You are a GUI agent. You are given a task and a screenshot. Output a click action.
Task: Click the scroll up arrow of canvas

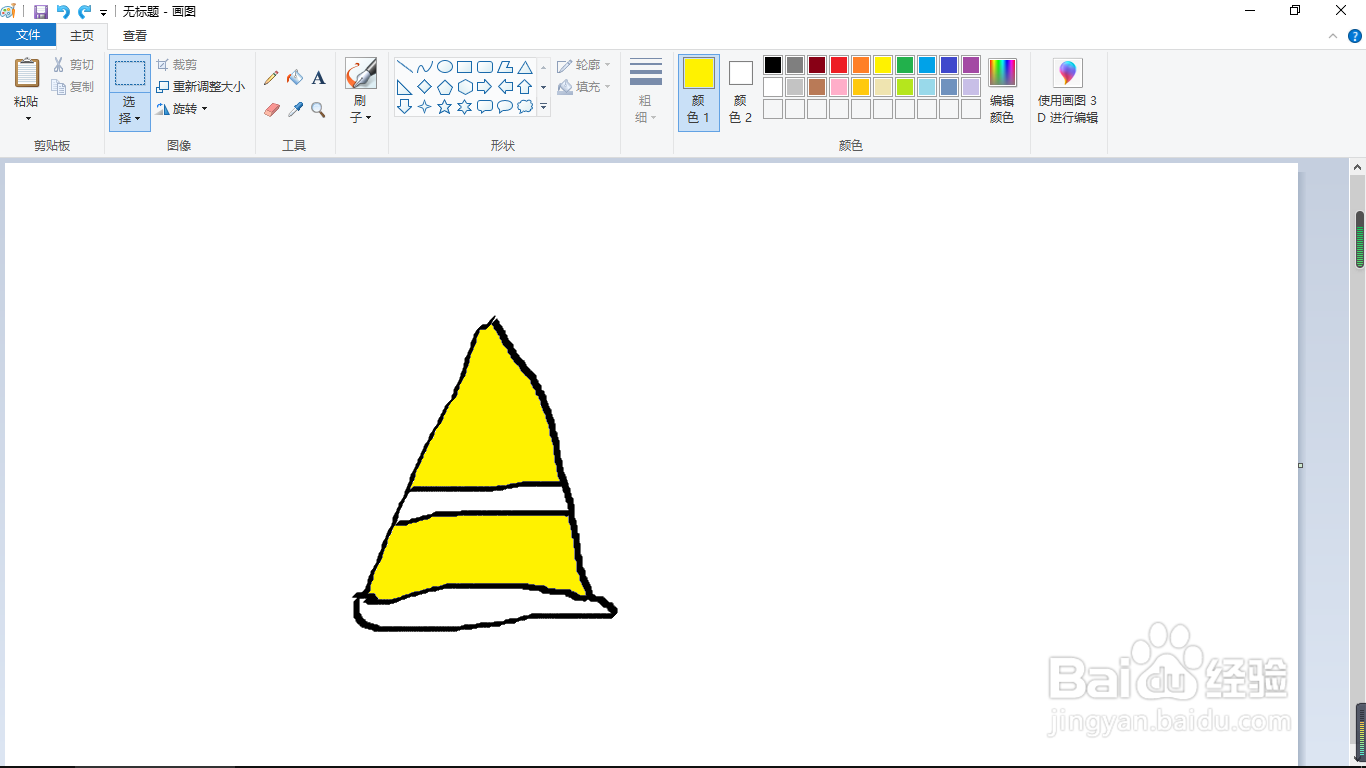coord(1358,168)
